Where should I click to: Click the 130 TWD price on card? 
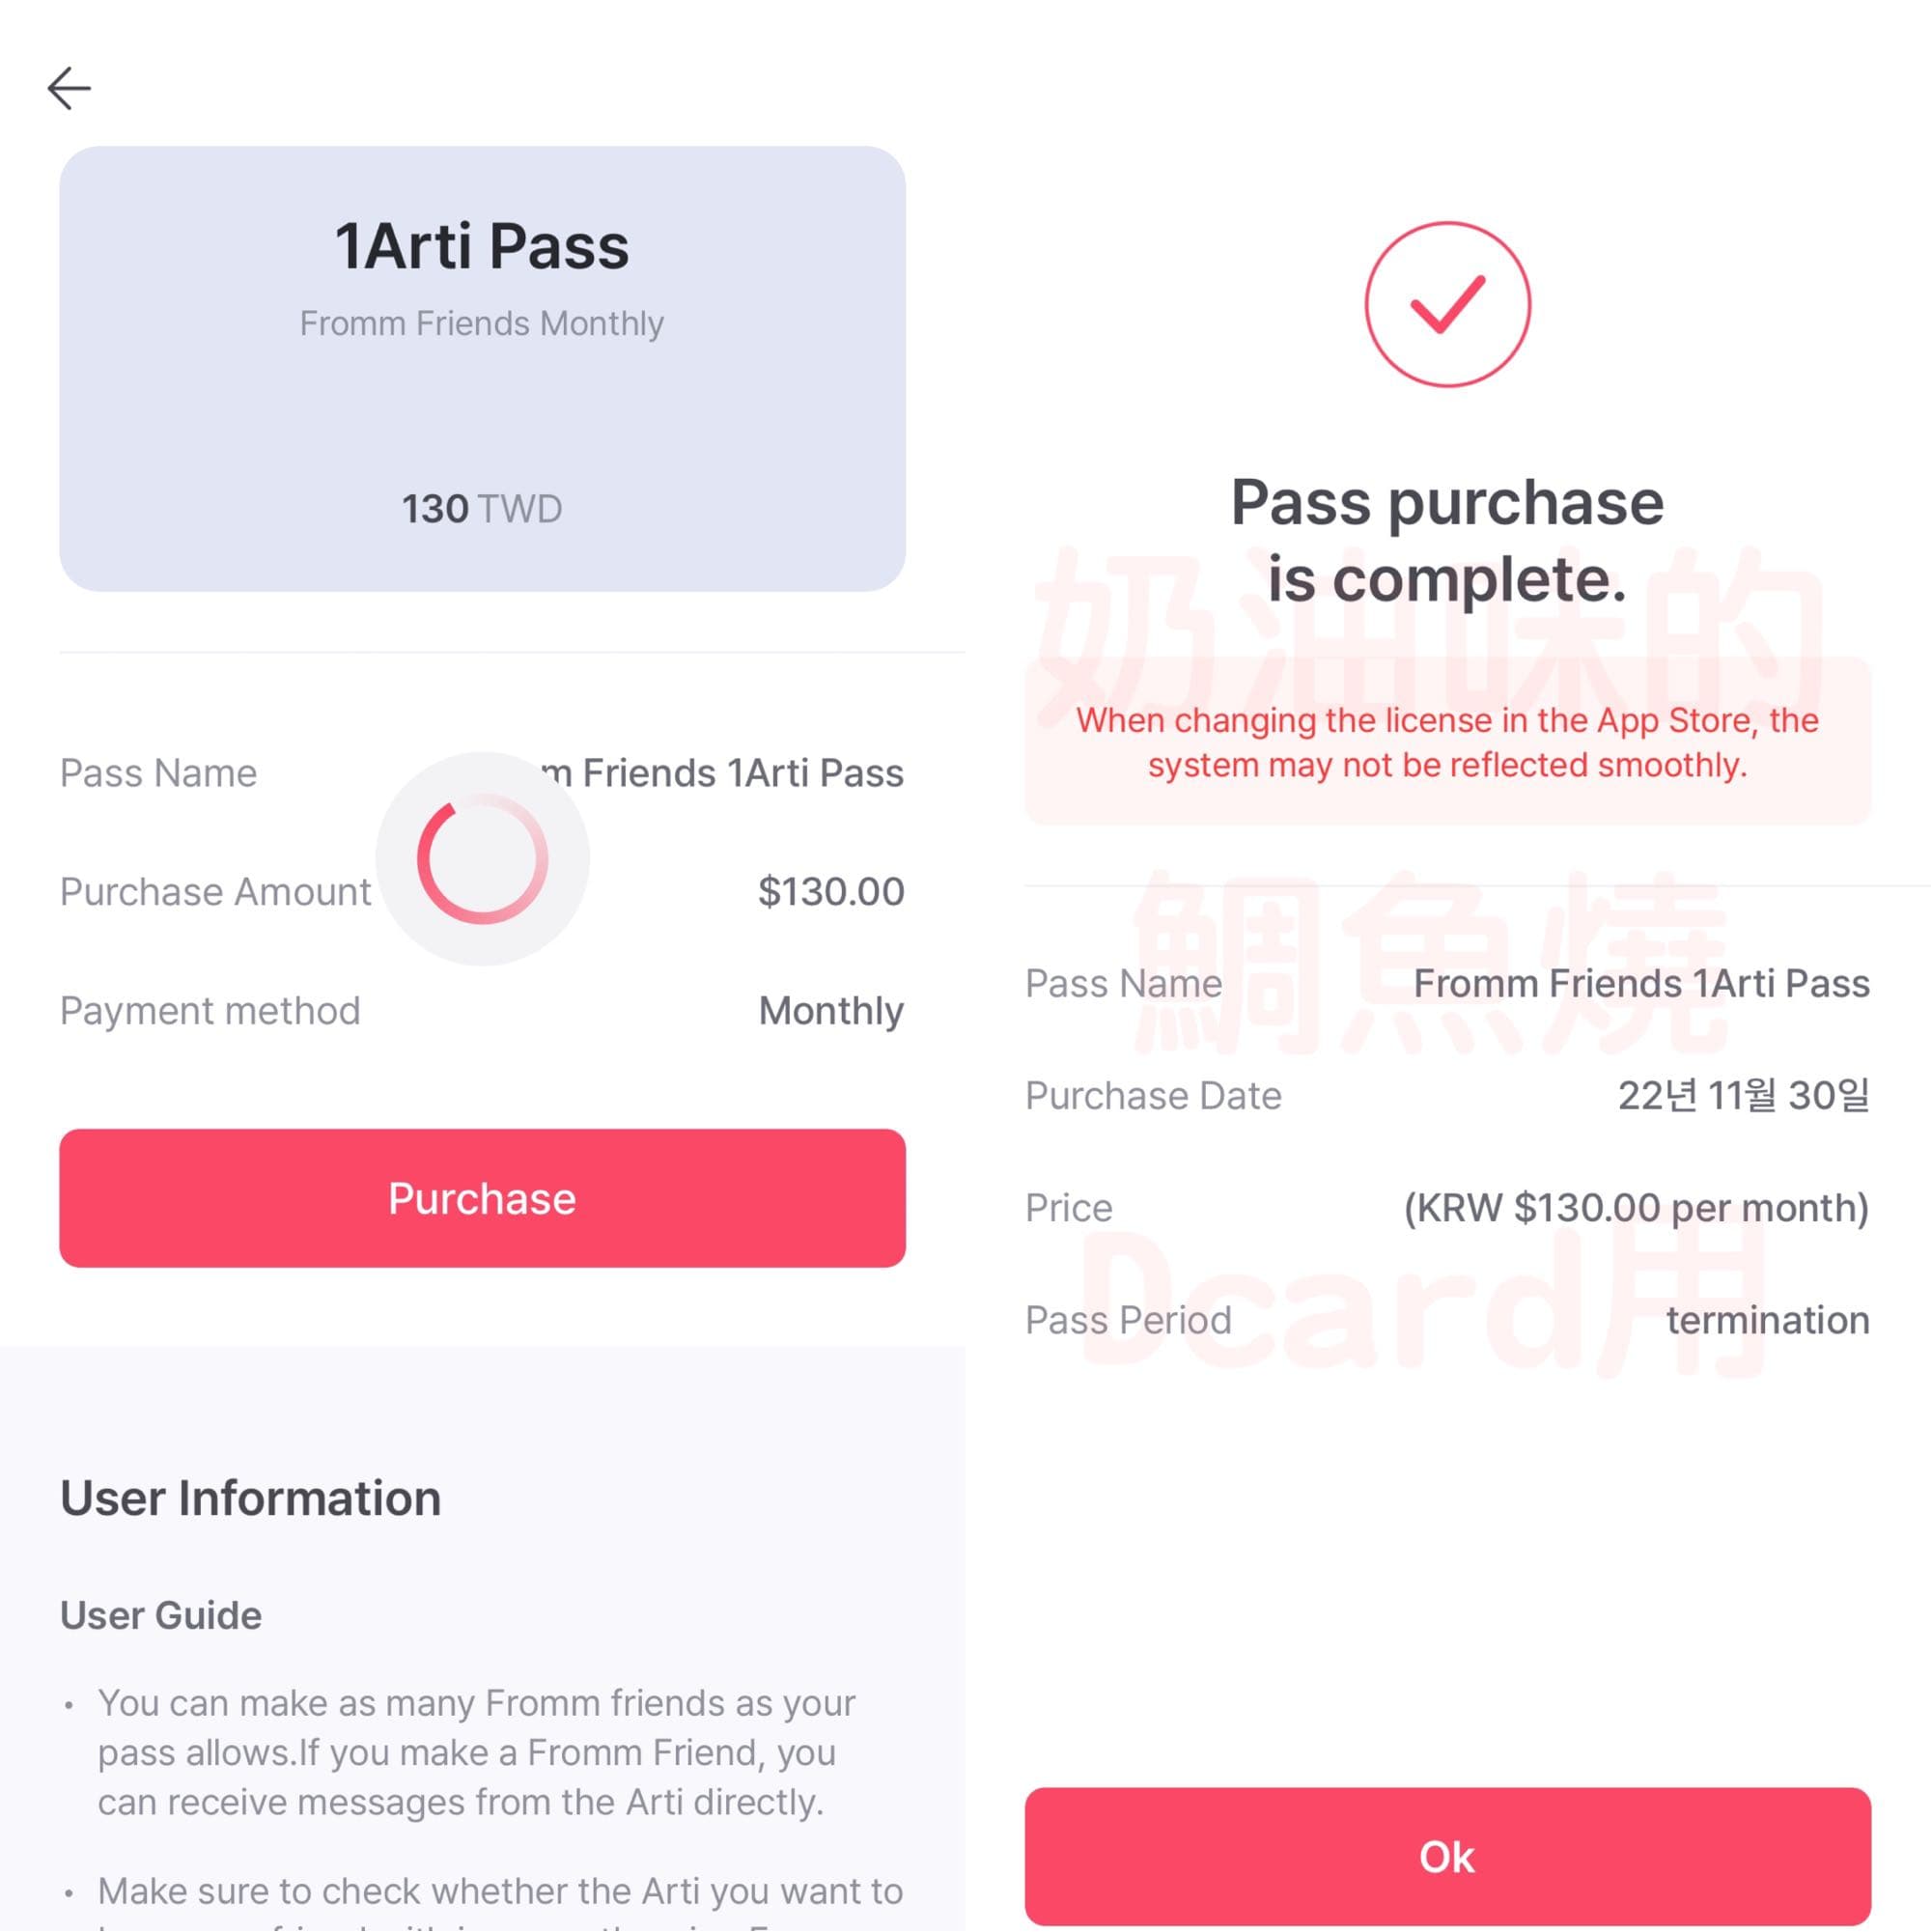tap(482, 509)
